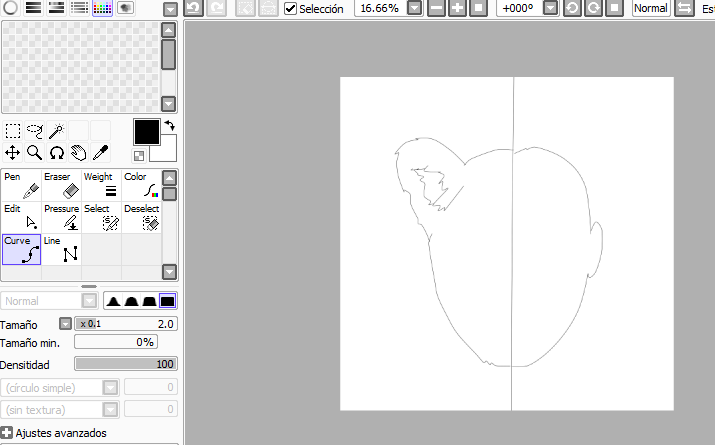Pick the second rounded brush edge shape
This screenshot has width=715, height=445.
[x=131, y=301]
